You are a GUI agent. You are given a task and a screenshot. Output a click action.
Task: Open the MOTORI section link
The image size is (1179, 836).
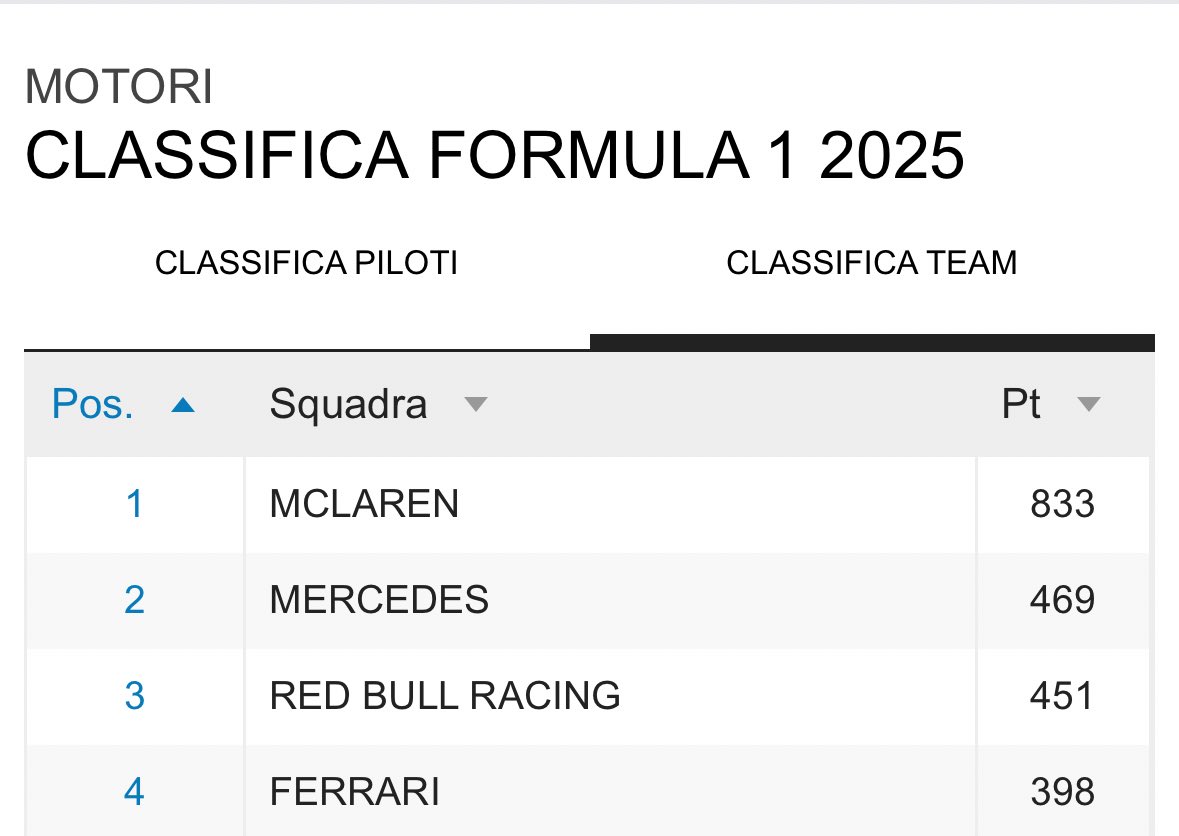pyautogui.click(x=119, y=86)
